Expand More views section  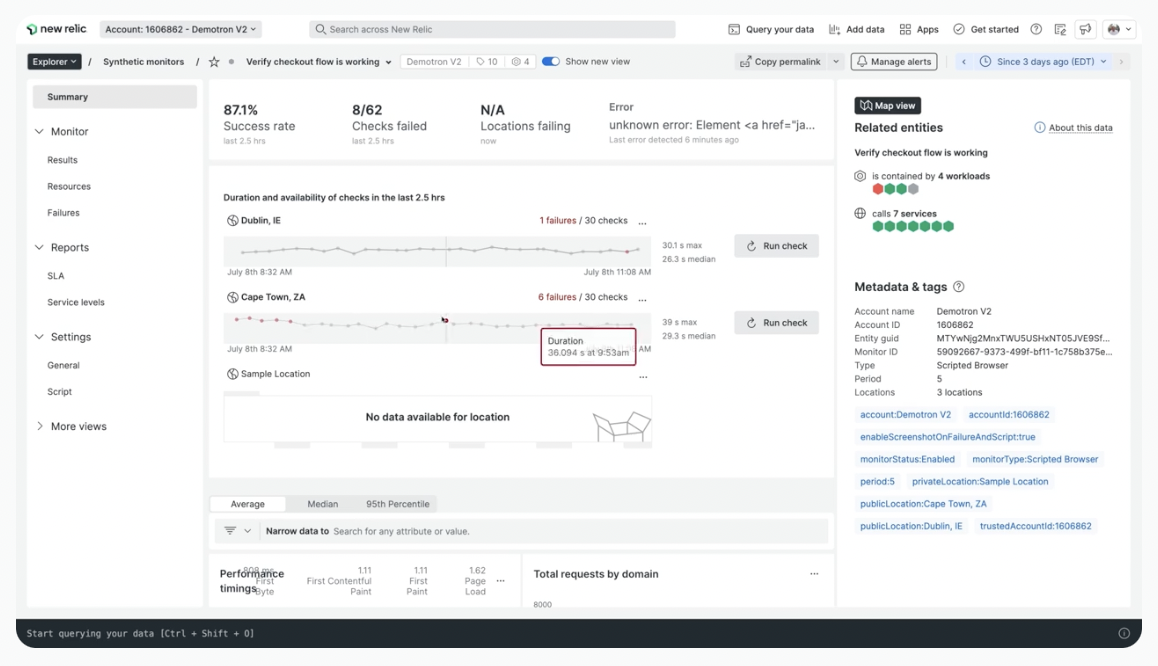click(x=40, y=426)
